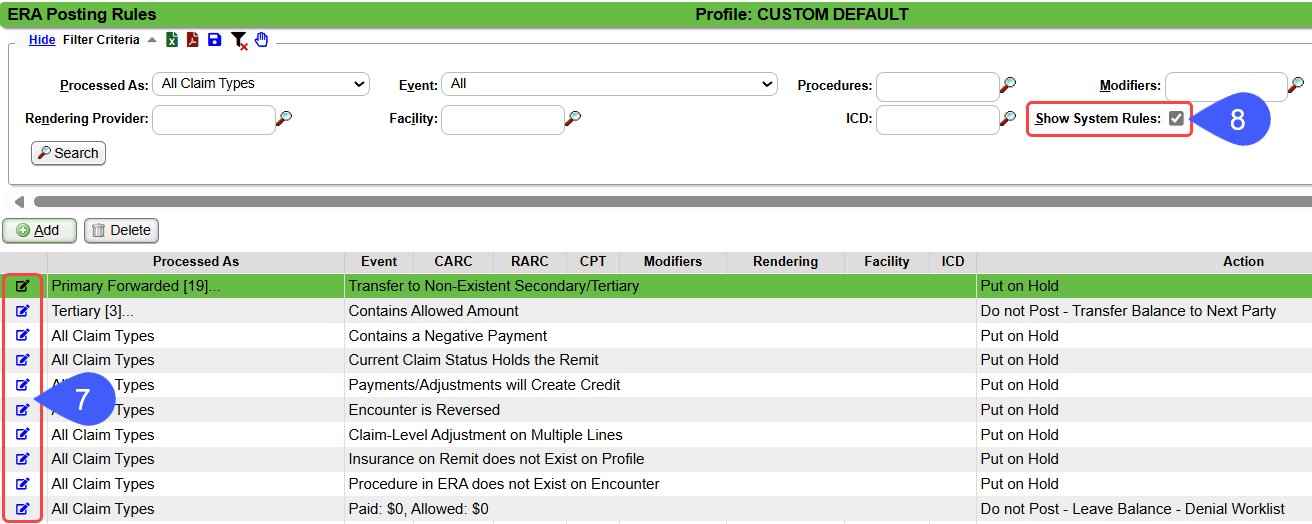The image size is (1312, 524).
Task: Click the blue hand icon
Action: click(x=262, y=40)
